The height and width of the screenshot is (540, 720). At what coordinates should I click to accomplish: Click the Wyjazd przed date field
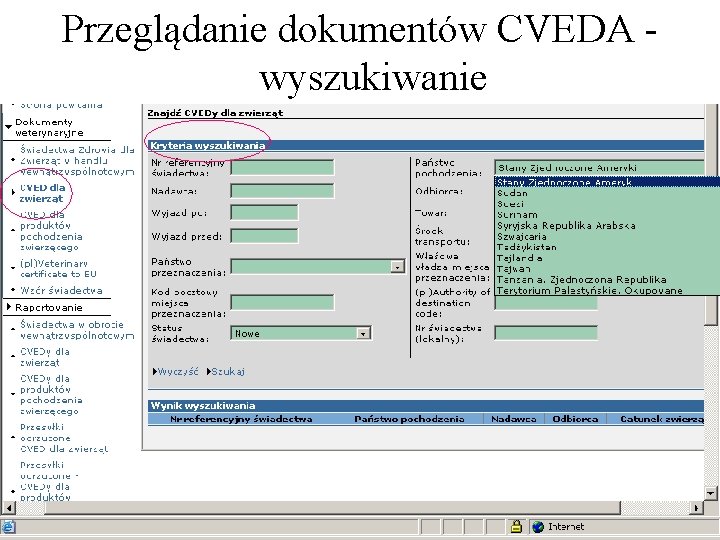(x=264, y=236)
